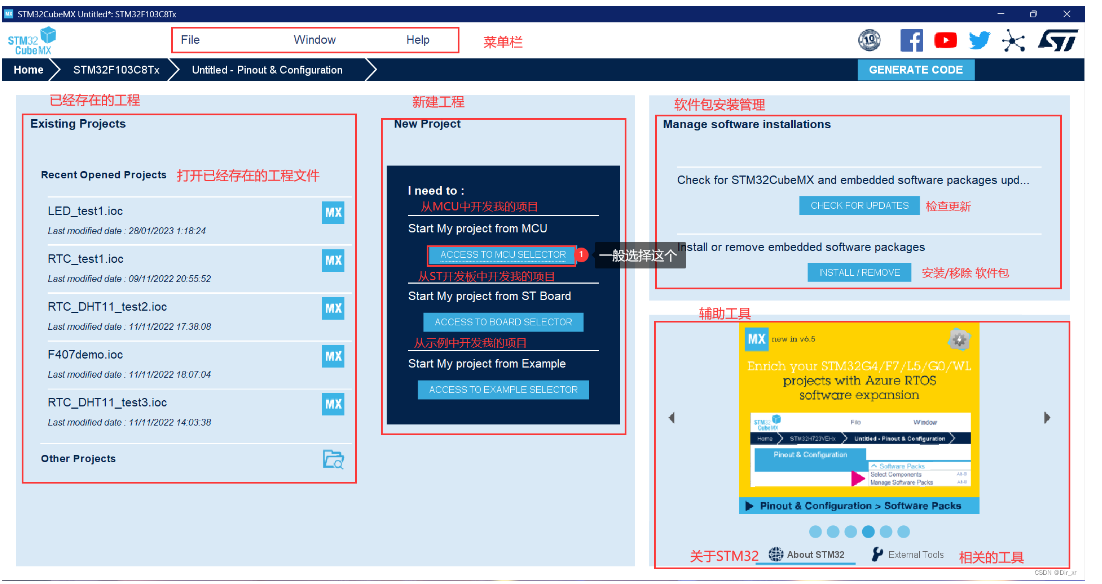
Task: Click MX icon beside RTC_DHT11_test2.ioc
Action: pyautogui.click(x=333, y=308)
